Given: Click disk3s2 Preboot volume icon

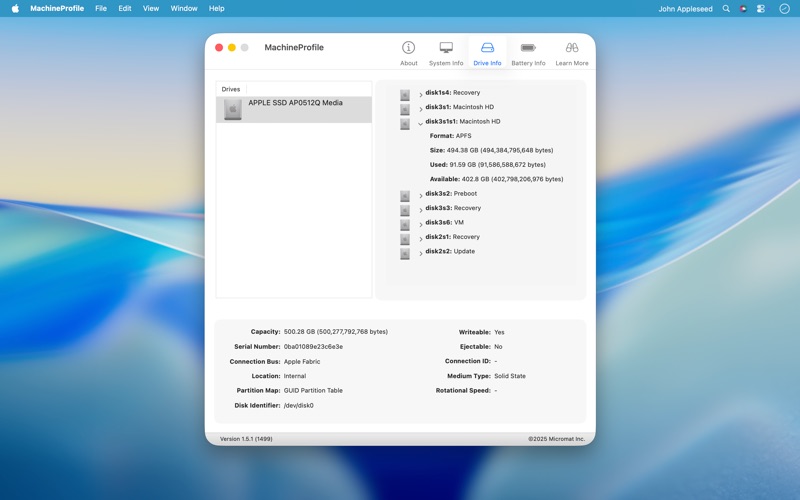Looking at the screenshot, I should point(405,196).
